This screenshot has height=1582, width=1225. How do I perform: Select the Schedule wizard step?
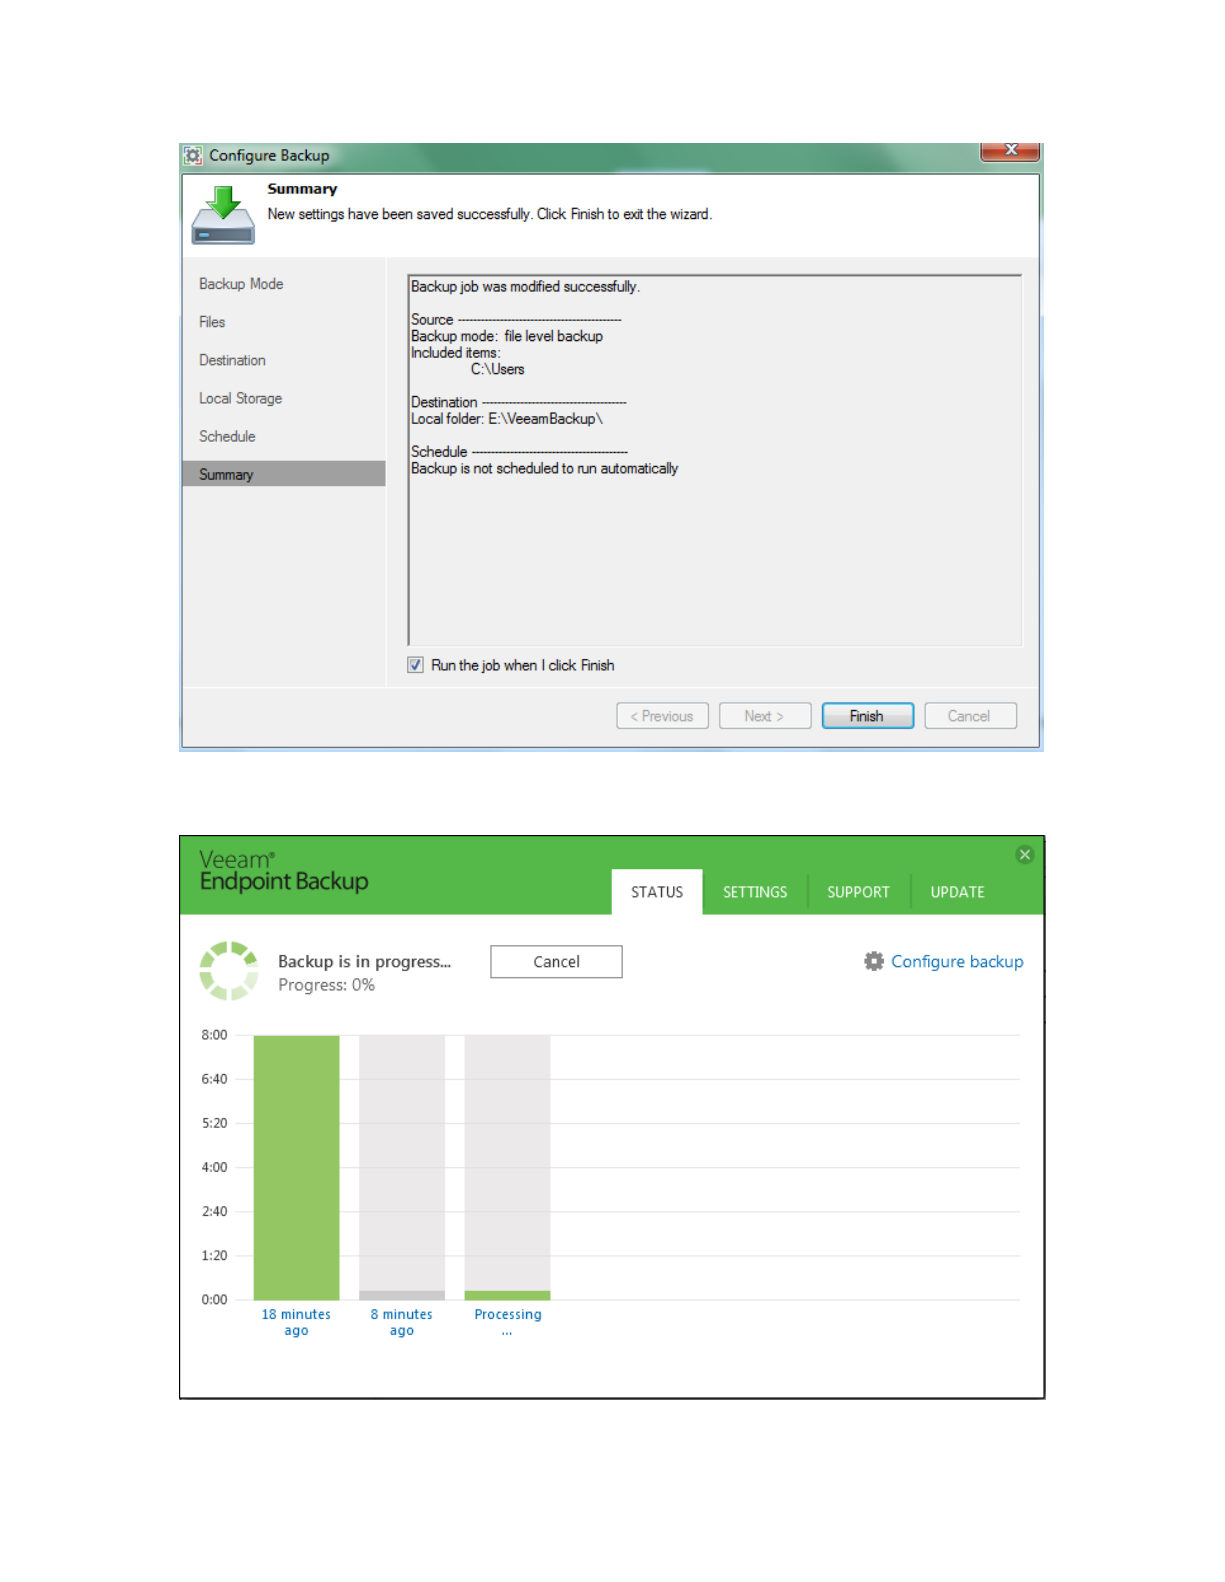tap(227, 436)
